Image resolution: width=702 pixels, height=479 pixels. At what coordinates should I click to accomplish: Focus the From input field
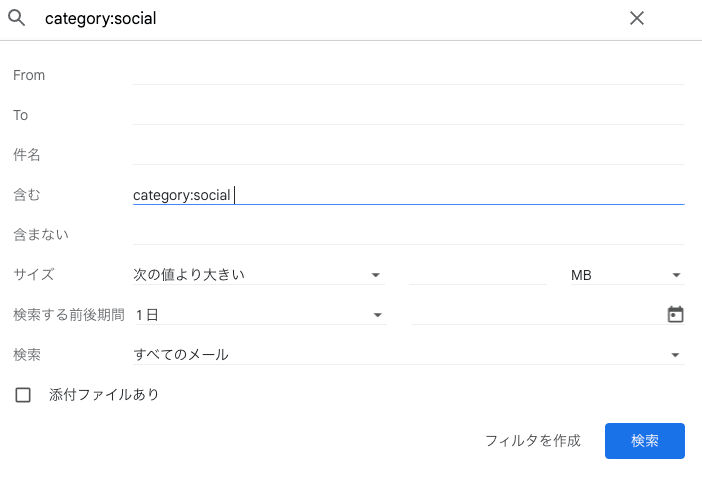click(408, 75)
